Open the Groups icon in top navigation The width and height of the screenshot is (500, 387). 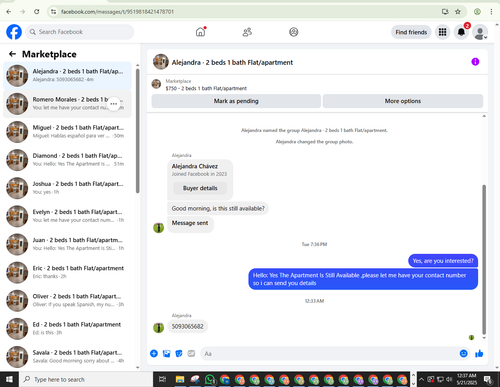[294, 32]
